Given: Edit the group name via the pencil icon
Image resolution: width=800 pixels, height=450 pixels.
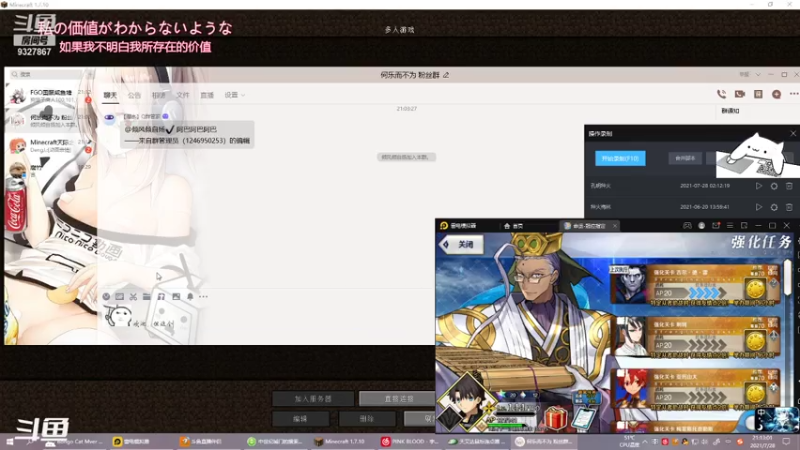Looking at the screenshot, I should [x=446, y=75].
